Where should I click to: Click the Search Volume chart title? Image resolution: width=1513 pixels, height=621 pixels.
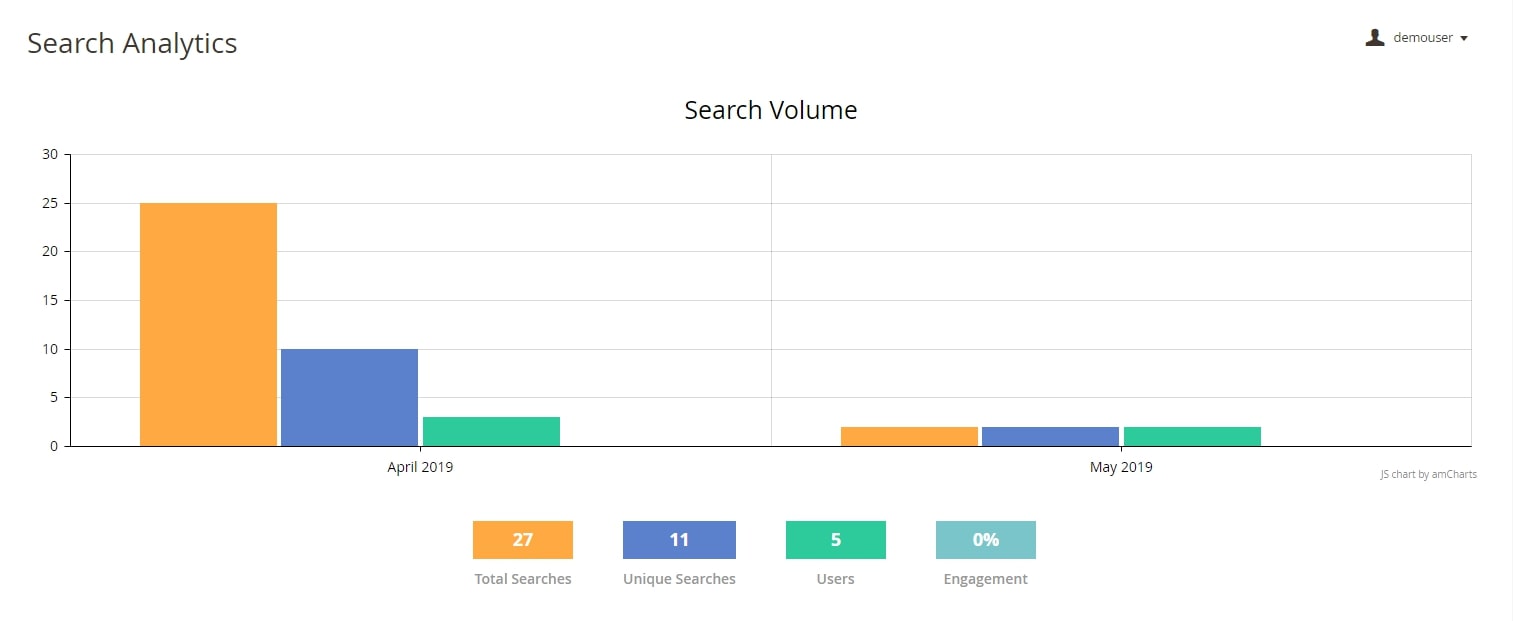[x=770, y=110]
